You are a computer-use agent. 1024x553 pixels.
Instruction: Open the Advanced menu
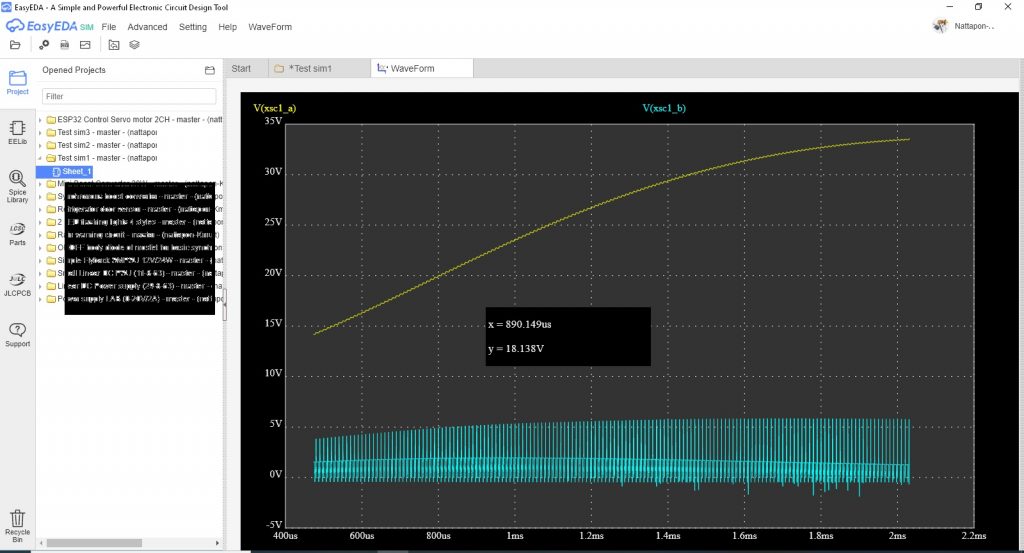tap(147, 27)
